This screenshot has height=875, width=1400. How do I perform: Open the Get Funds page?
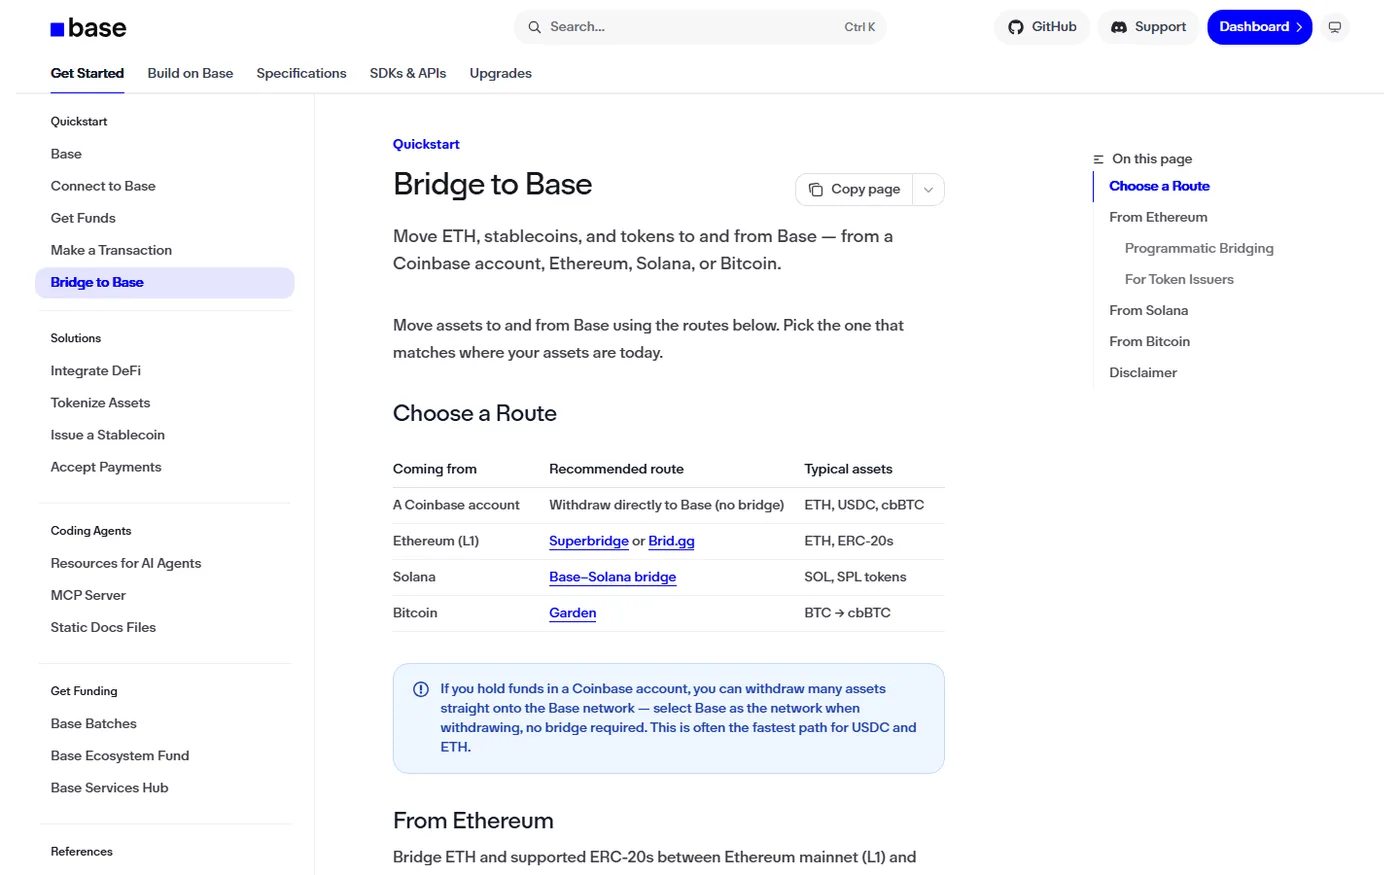(x=83, y=218)
